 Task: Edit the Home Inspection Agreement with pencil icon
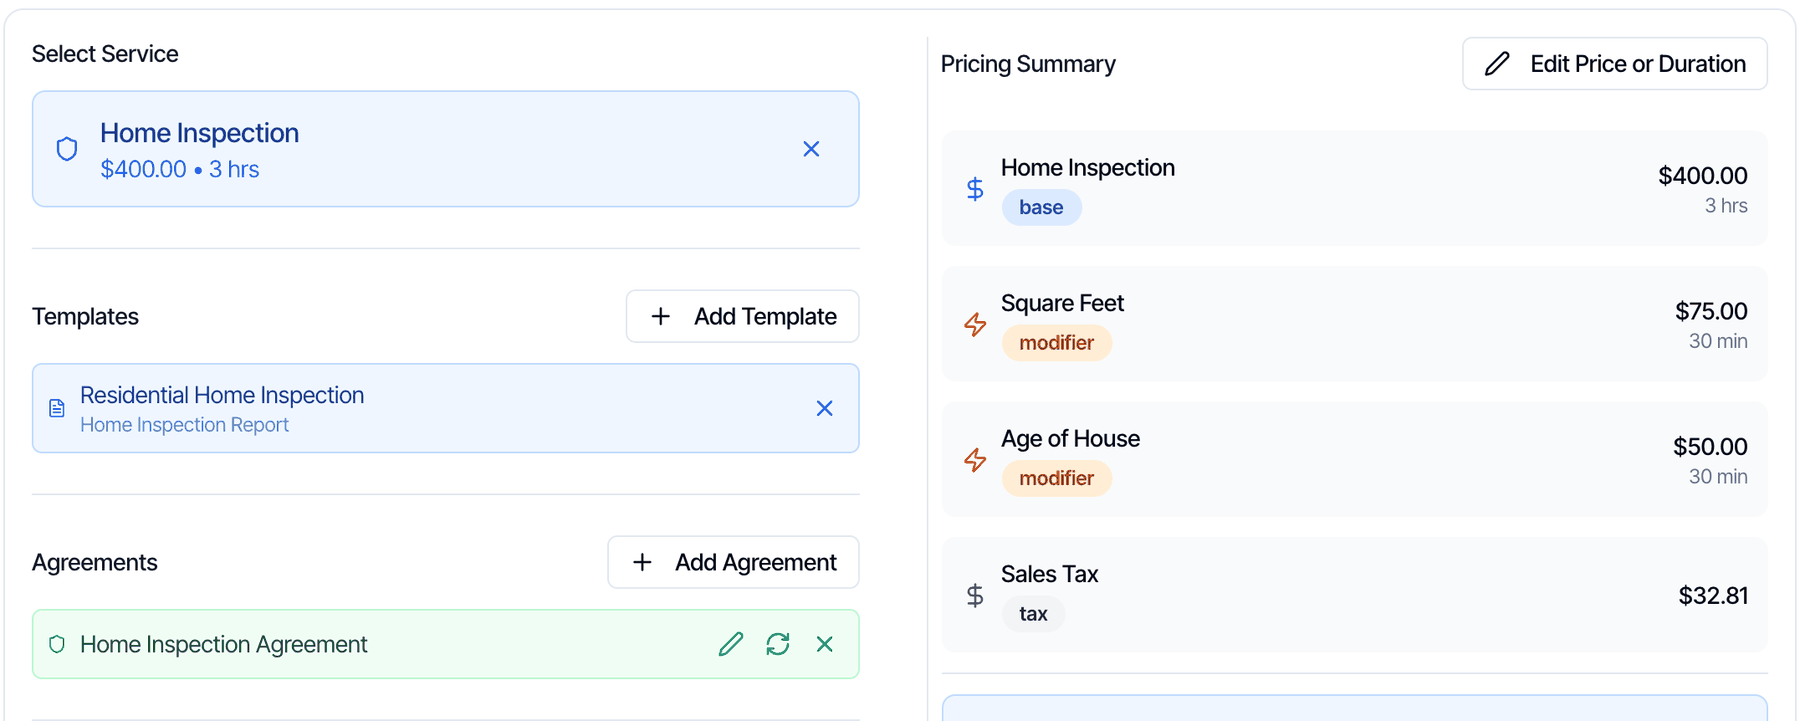coord(731,644)
